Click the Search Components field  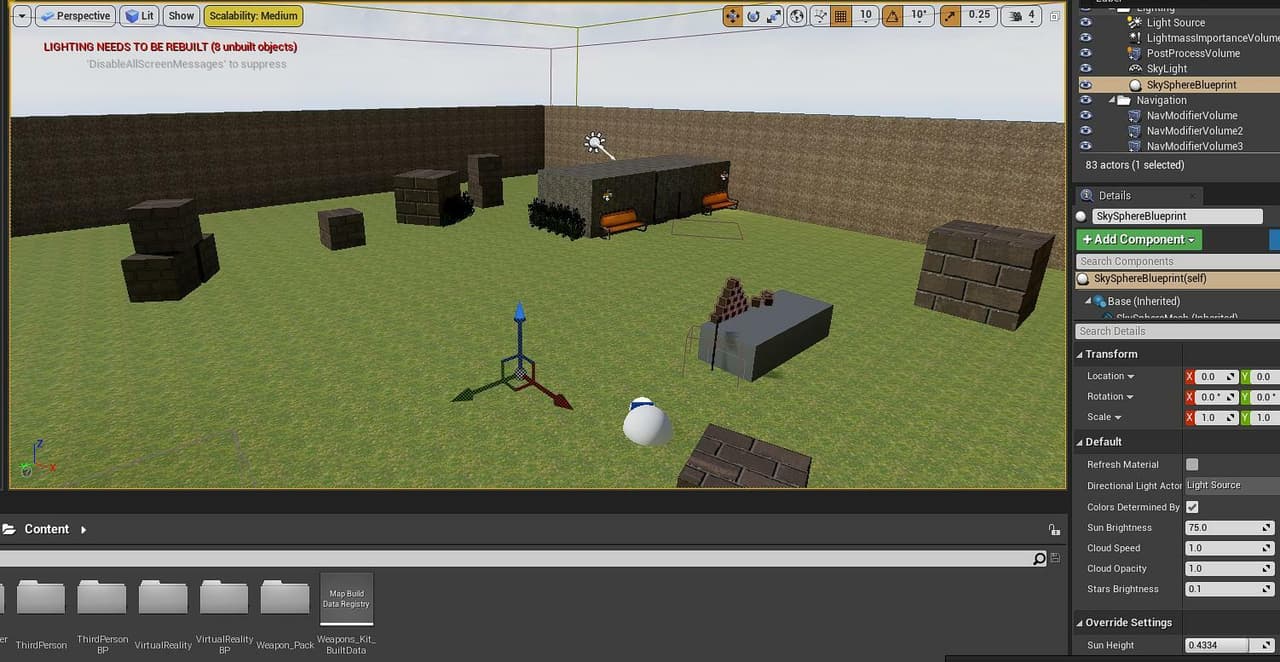[x=1176, y=262]
